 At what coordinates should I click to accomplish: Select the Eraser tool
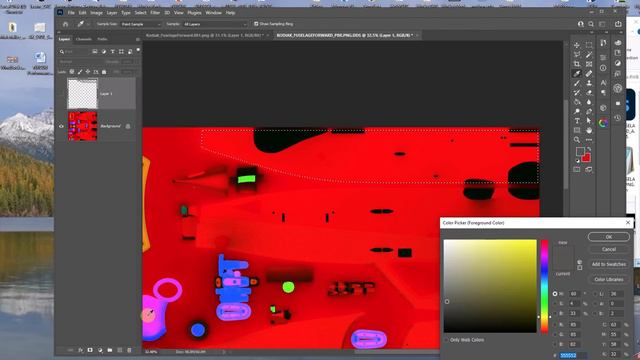[589, 93]
